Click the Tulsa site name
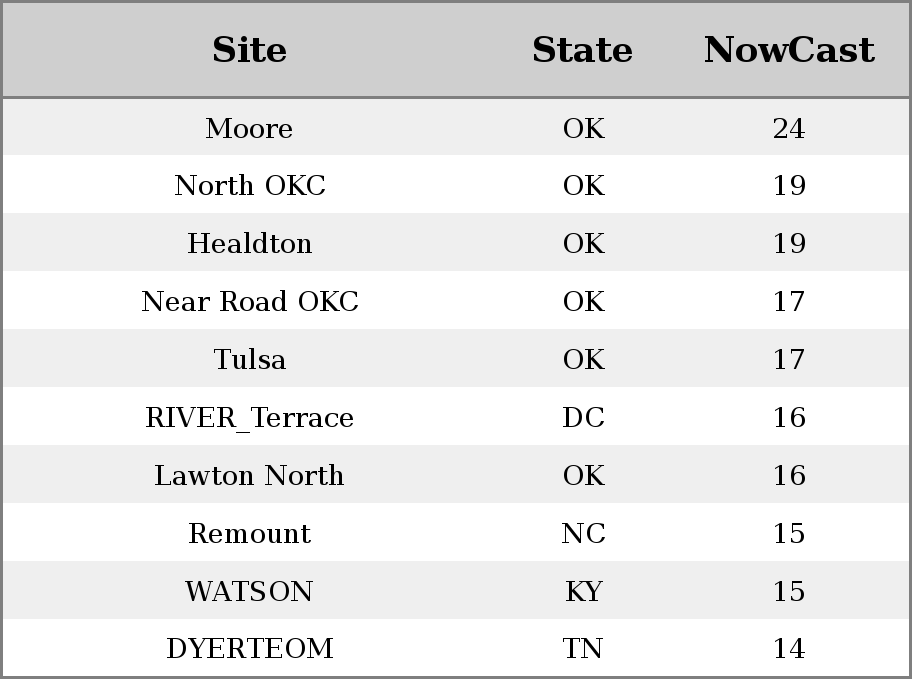The image size is (912, 679). pos(250,359)
